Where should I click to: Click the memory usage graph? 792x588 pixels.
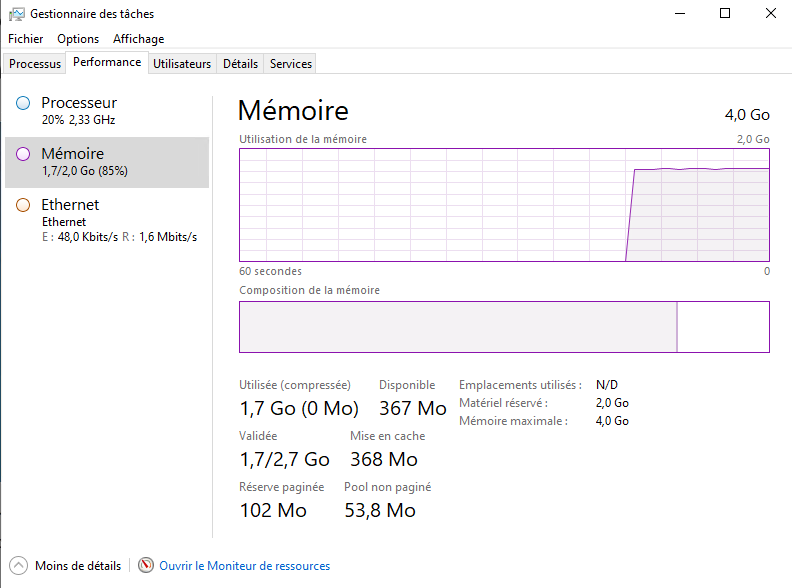pos(504,205)
